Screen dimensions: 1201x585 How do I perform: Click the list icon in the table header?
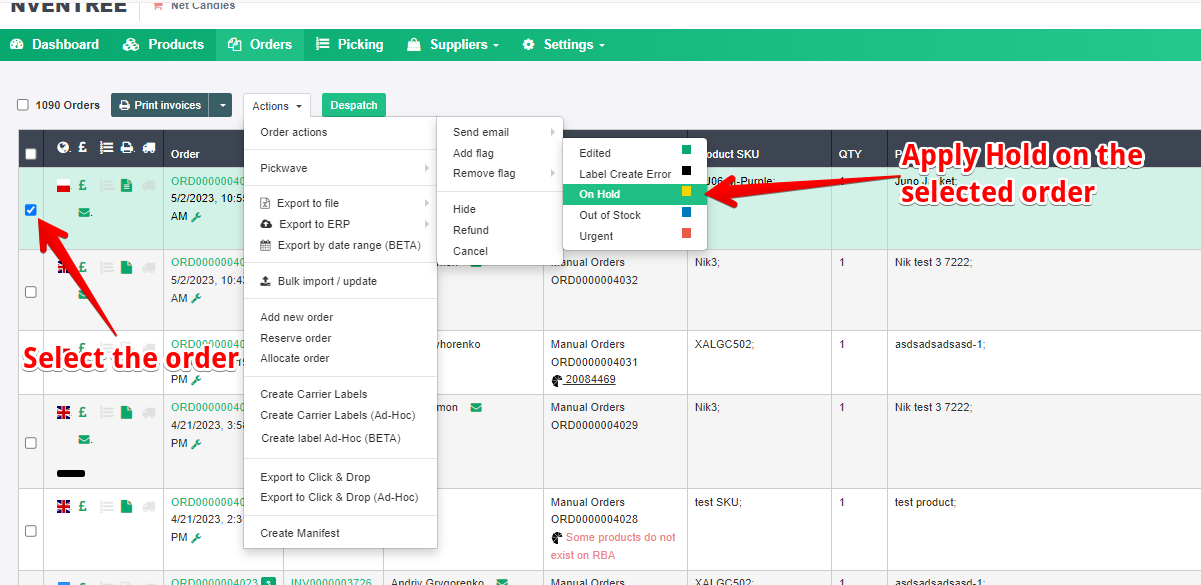coord(106,148)
